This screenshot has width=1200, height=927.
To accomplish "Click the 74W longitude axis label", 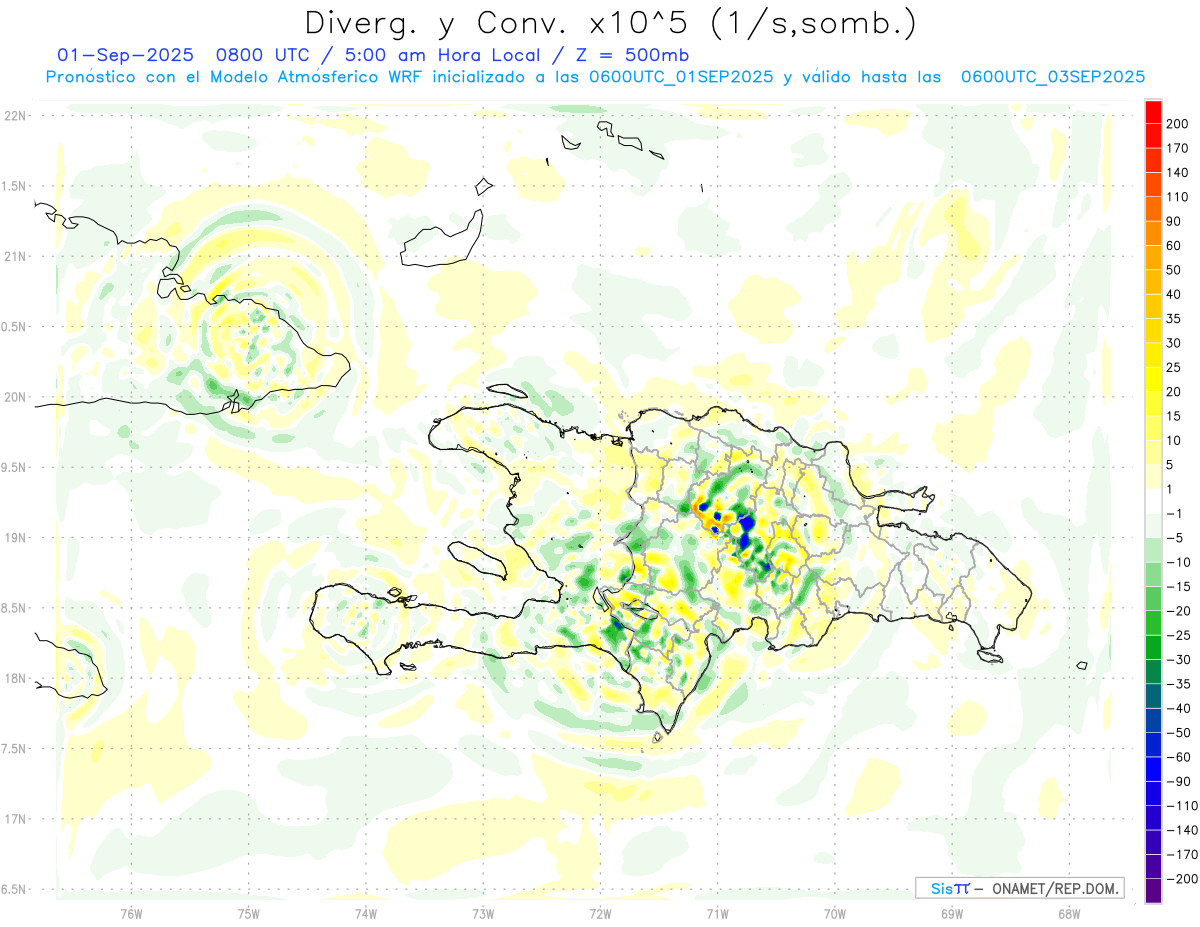I will (366, 913).
